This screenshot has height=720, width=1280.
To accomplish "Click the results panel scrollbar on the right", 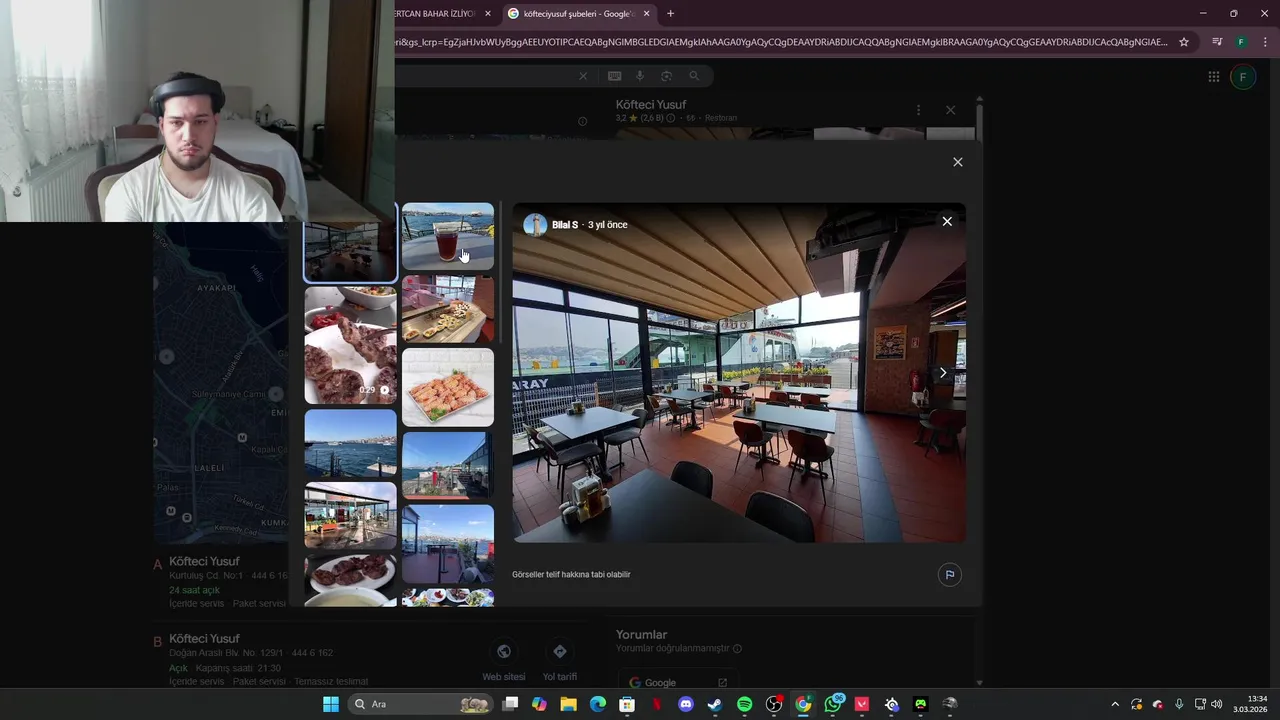I will click(x=979, y=390).
